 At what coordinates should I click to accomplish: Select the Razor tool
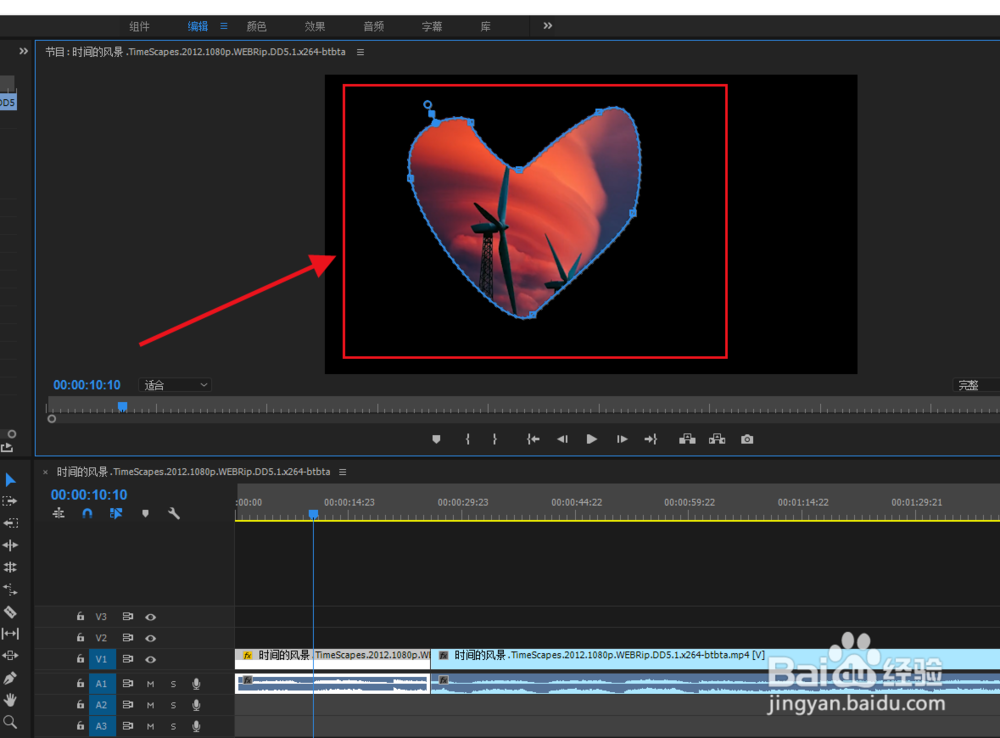pyautogui.click(x=10, y=612)
